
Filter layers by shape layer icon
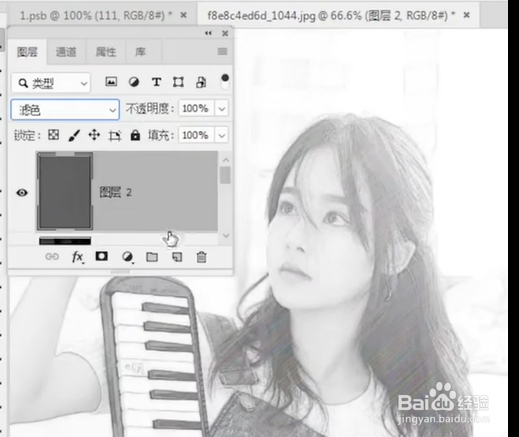tap(178, 82)
